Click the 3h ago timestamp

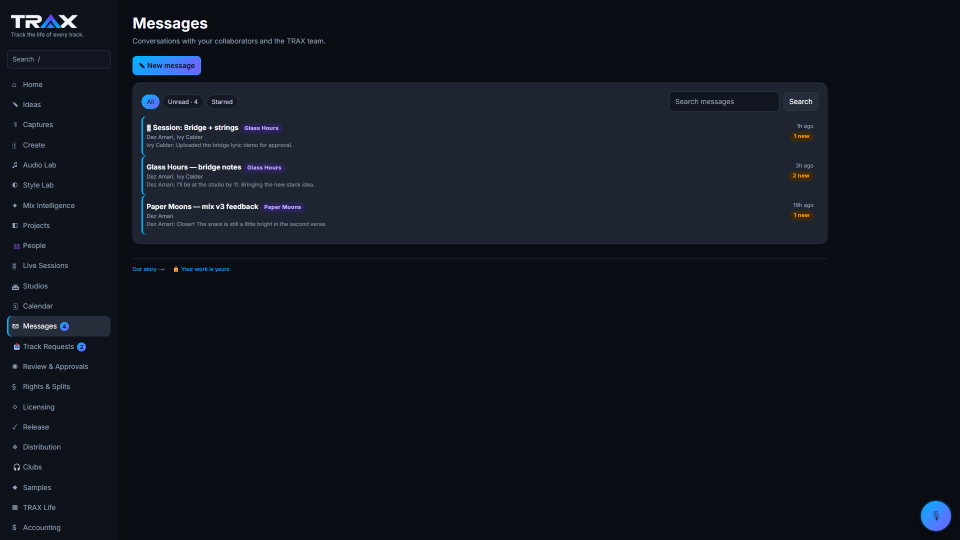(x=804, y=166)
